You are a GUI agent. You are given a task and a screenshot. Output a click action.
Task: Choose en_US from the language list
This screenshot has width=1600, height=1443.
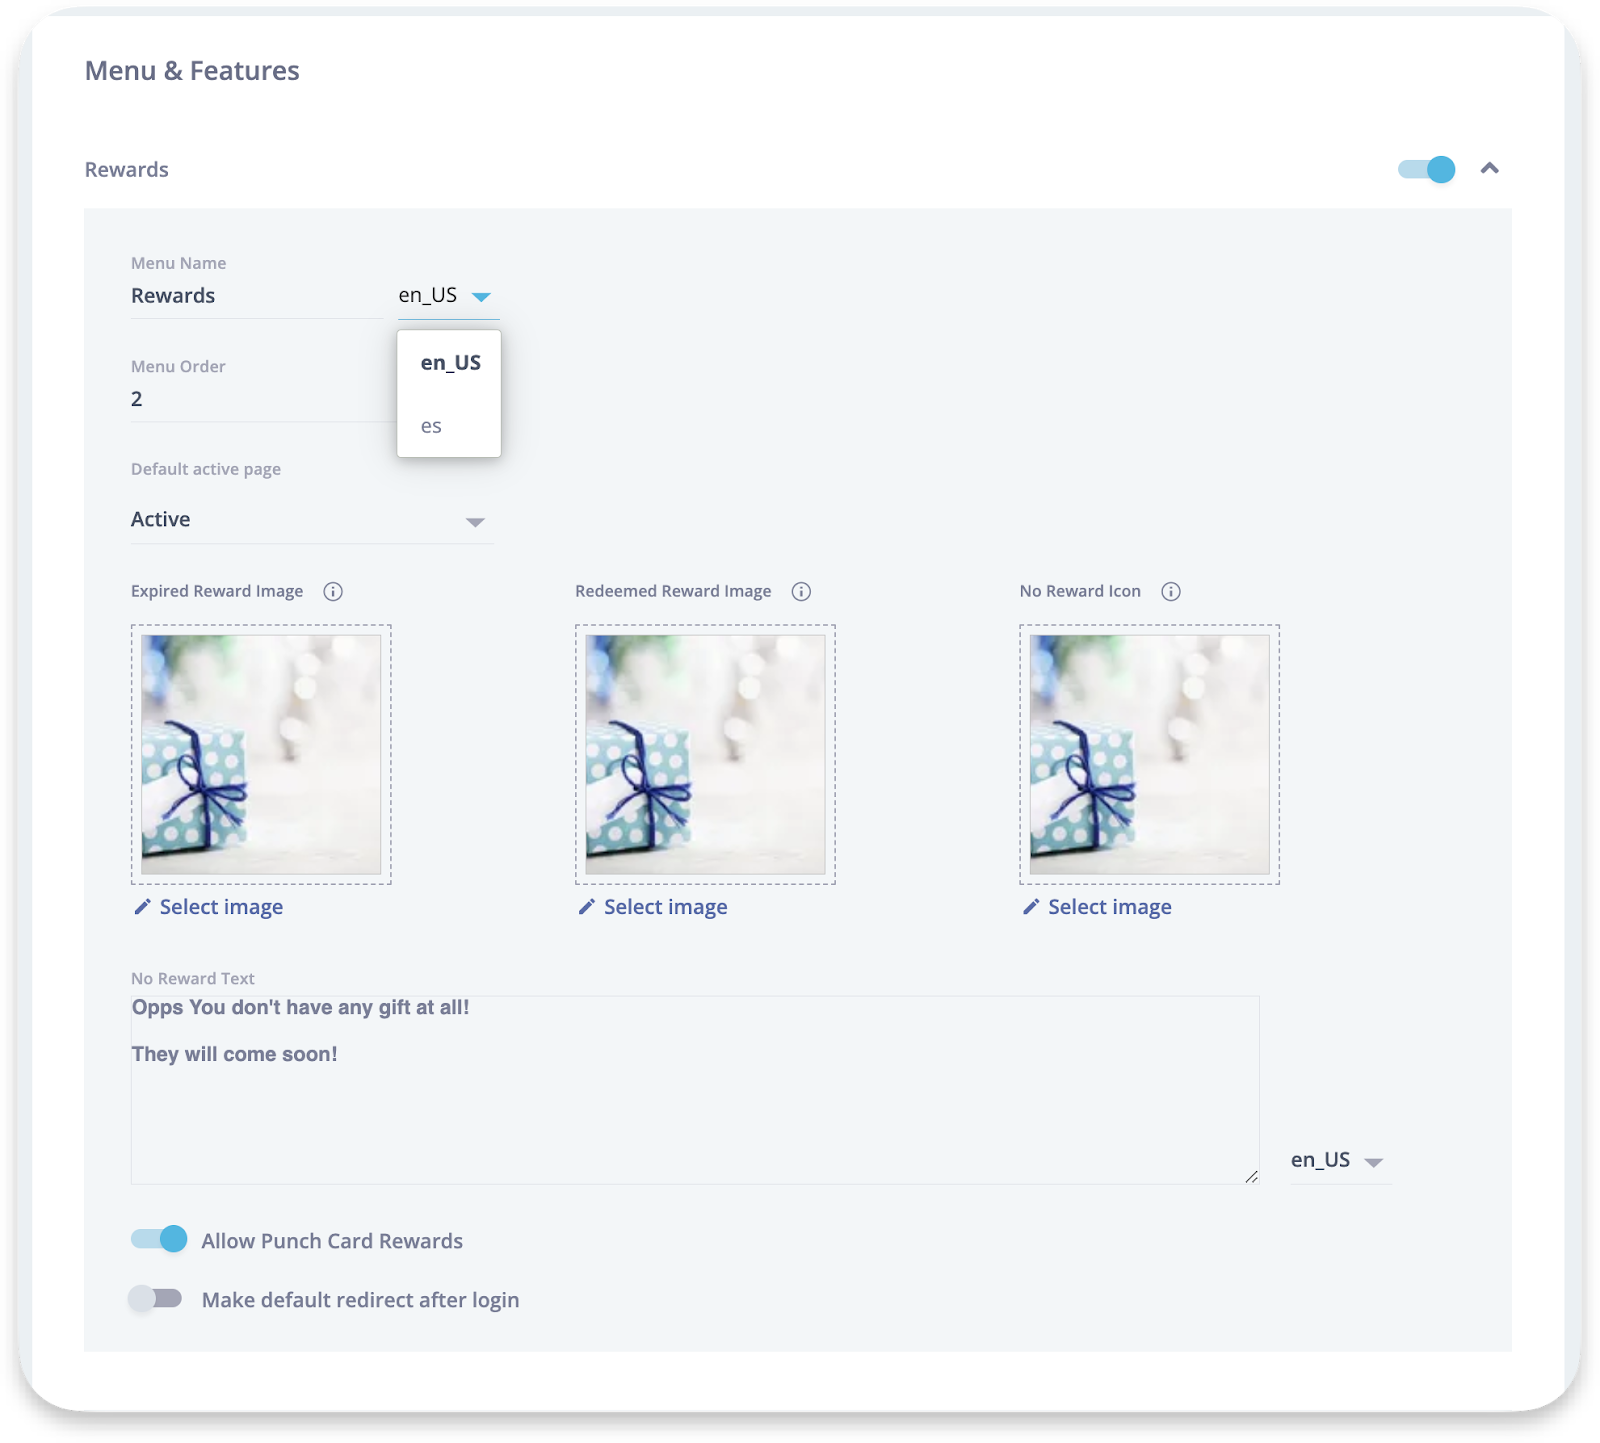(450, 363)
